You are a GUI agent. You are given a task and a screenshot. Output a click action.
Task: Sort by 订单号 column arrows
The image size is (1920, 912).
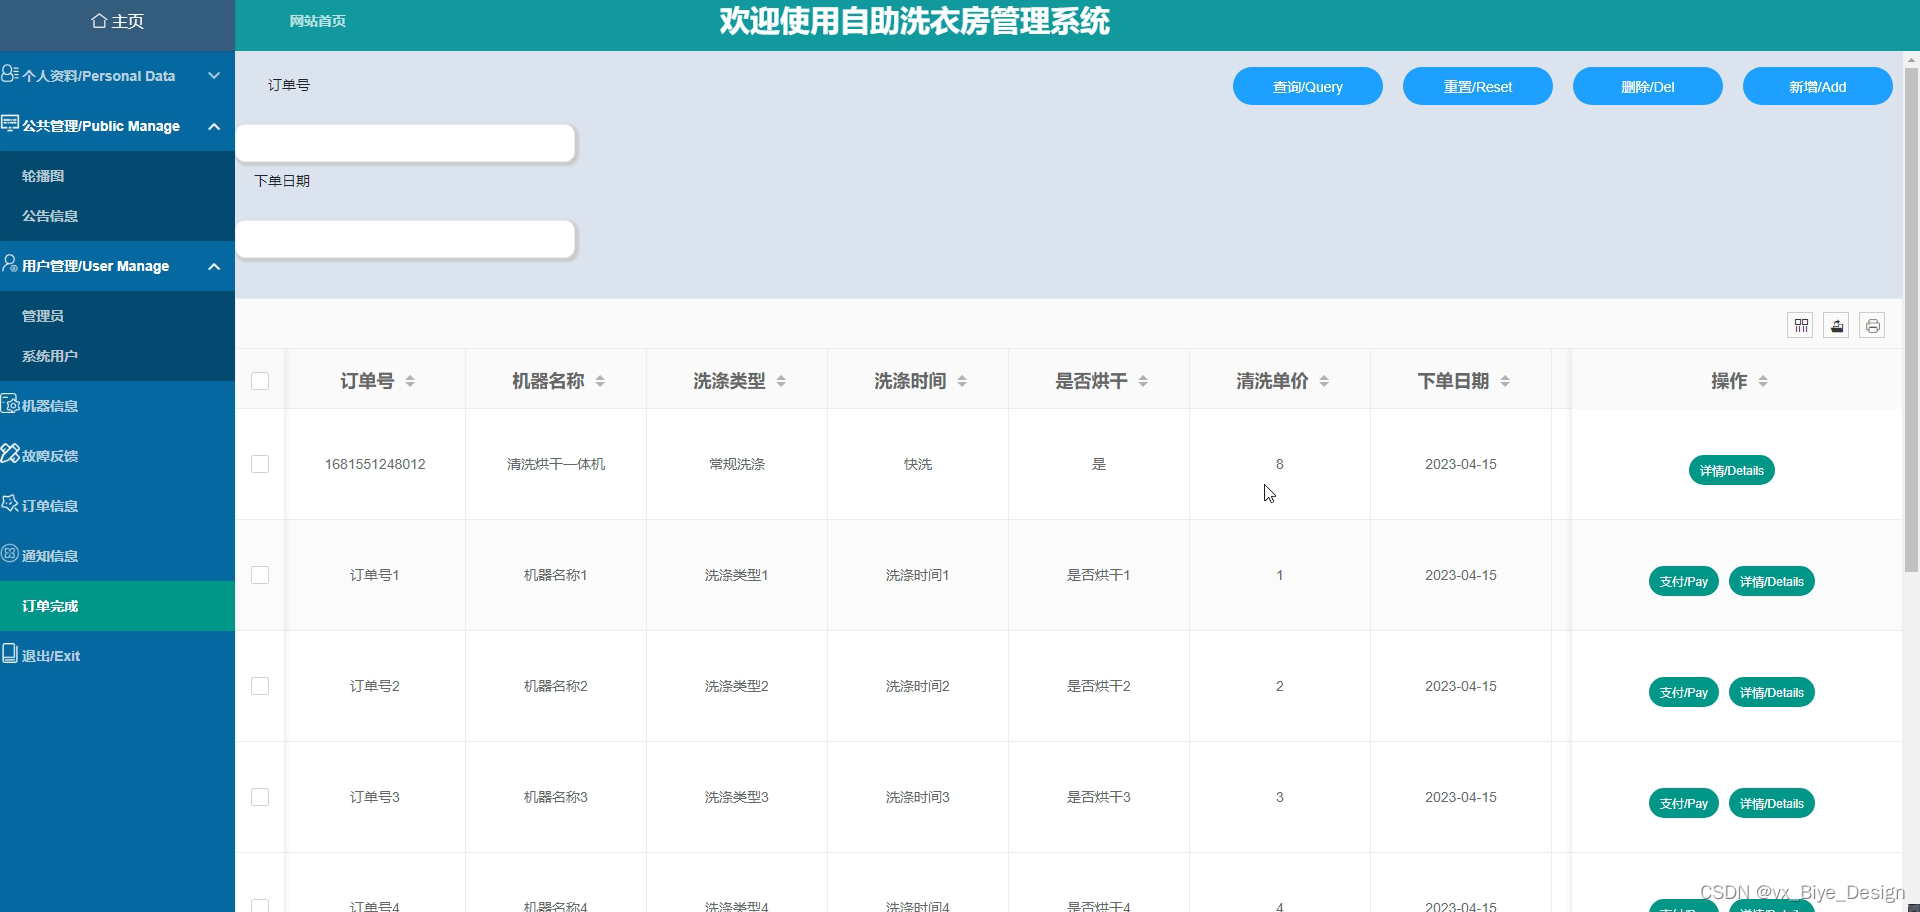[410, 381]
